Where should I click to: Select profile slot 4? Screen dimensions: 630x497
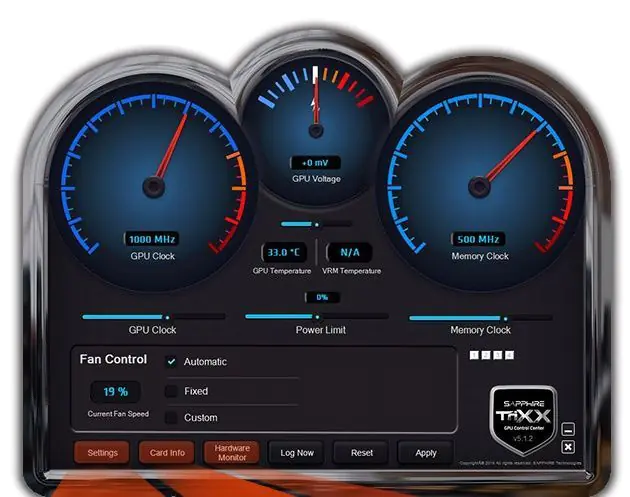(x=509, y=355)
